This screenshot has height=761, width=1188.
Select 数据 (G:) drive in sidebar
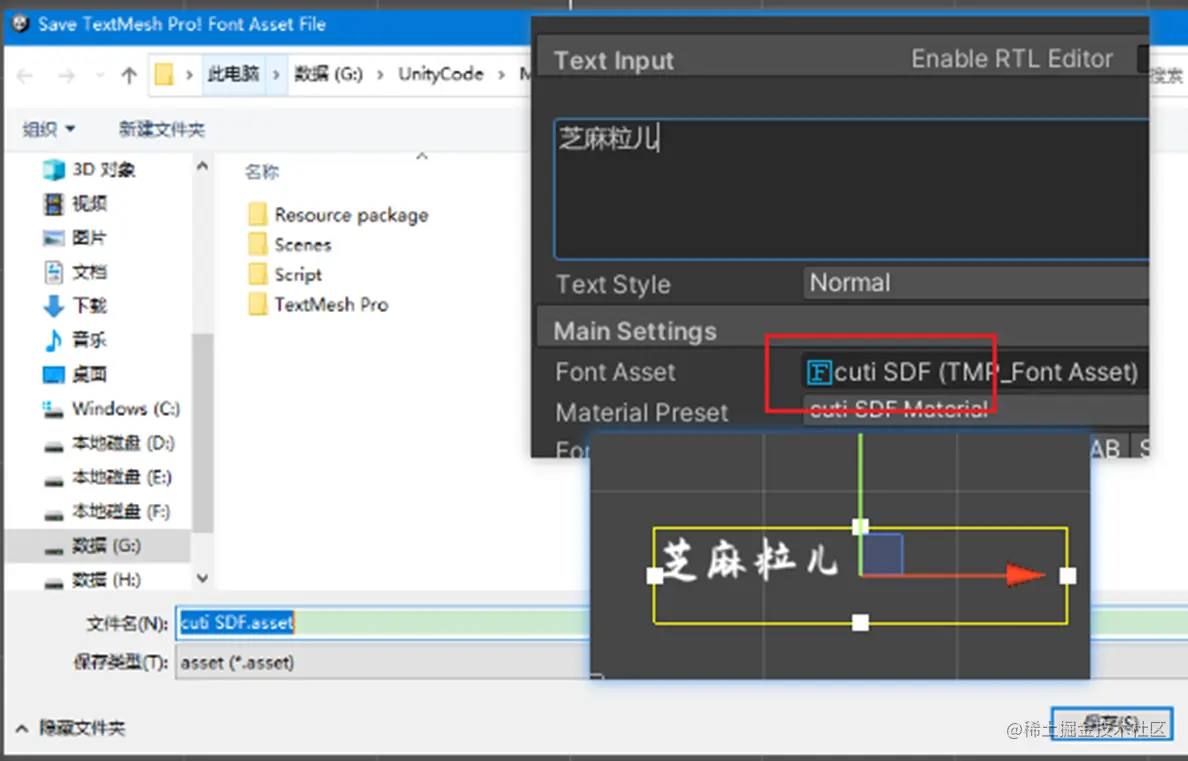pyautogui.click(x=97, y=546)
